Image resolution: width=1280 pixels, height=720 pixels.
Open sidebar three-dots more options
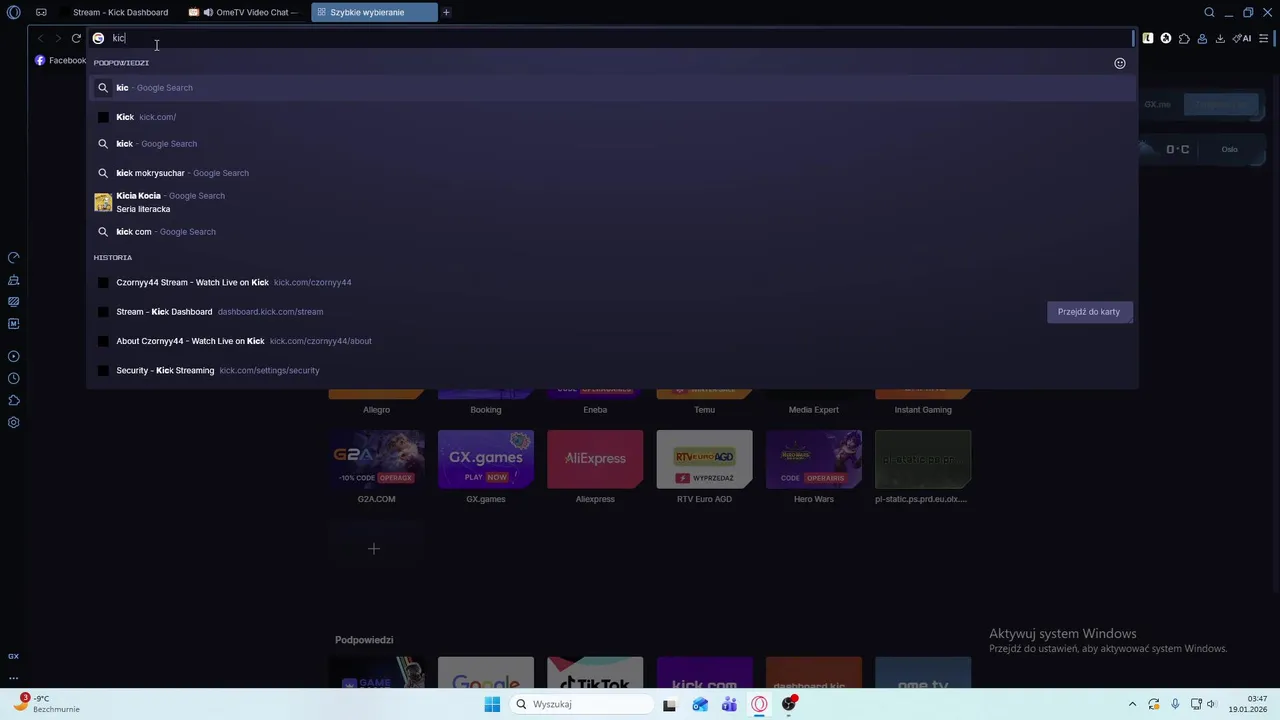coord(14,678)
